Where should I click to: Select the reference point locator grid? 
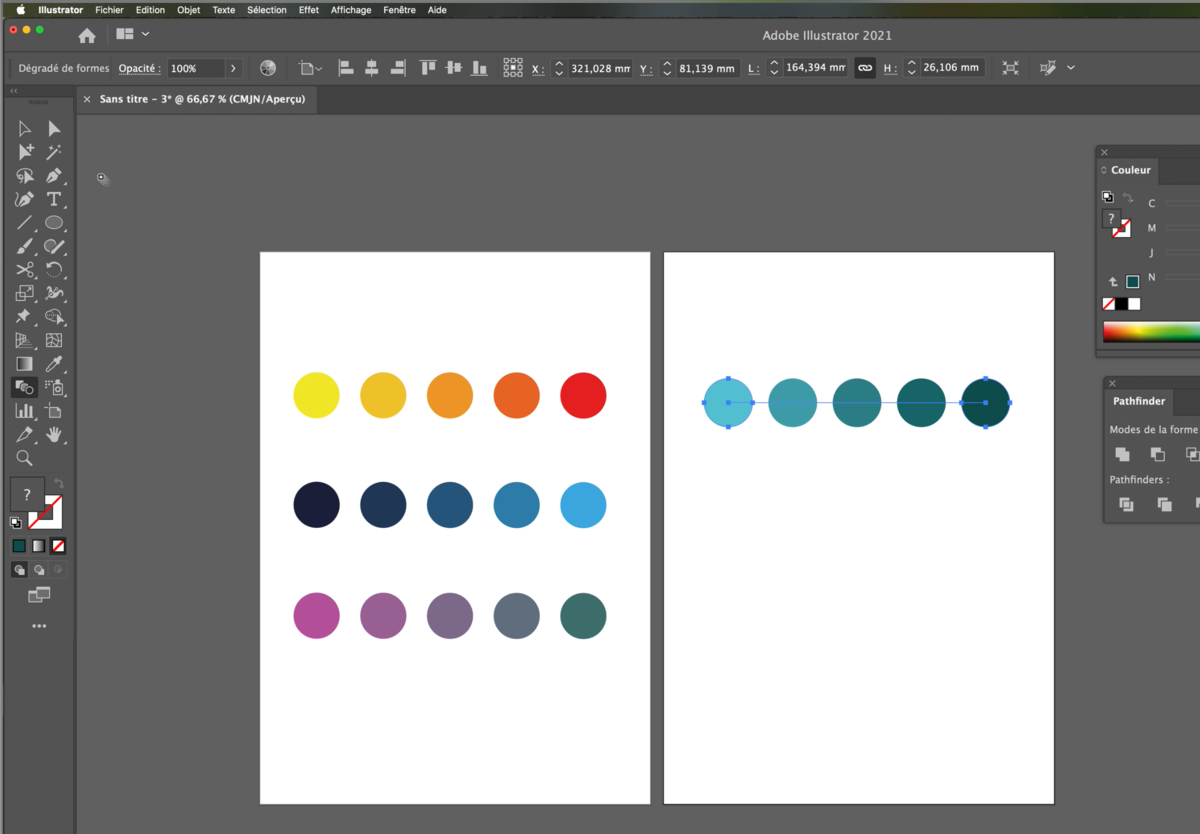pyautogui.click(x=513, y=68)
